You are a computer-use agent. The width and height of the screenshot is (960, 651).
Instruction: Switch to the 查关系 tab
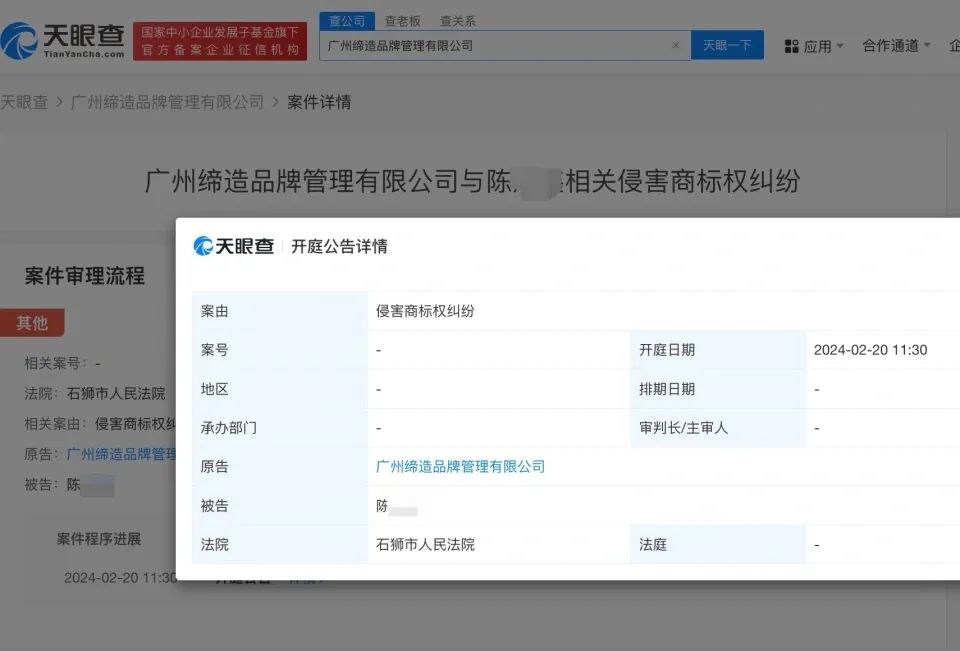coord(458,21)
